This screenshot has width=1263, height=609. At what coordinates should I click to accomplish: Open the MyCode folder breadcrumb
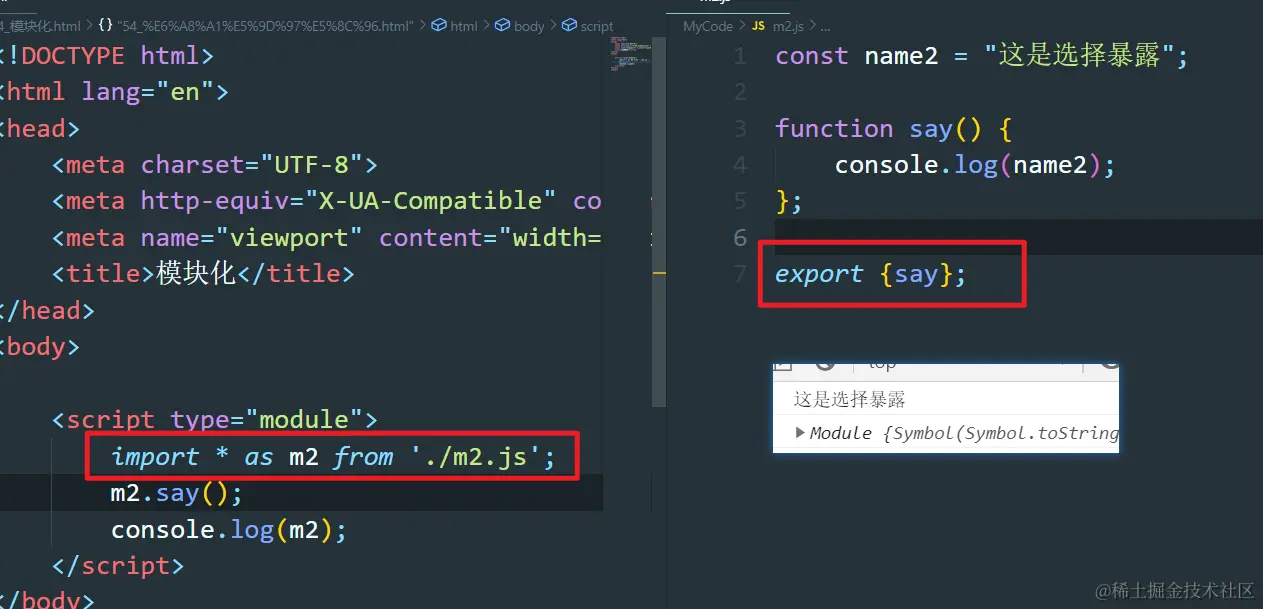tap(708, 26)
